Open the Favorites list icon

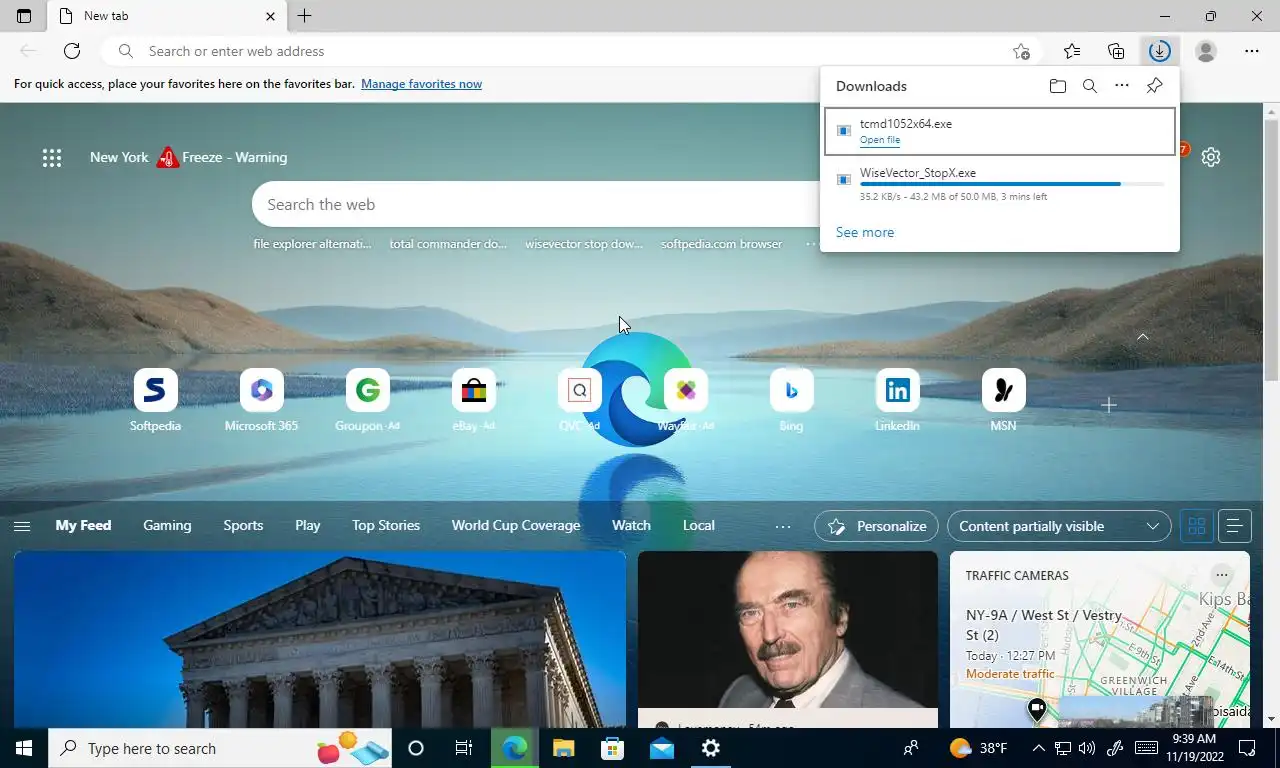[1072, 51]
